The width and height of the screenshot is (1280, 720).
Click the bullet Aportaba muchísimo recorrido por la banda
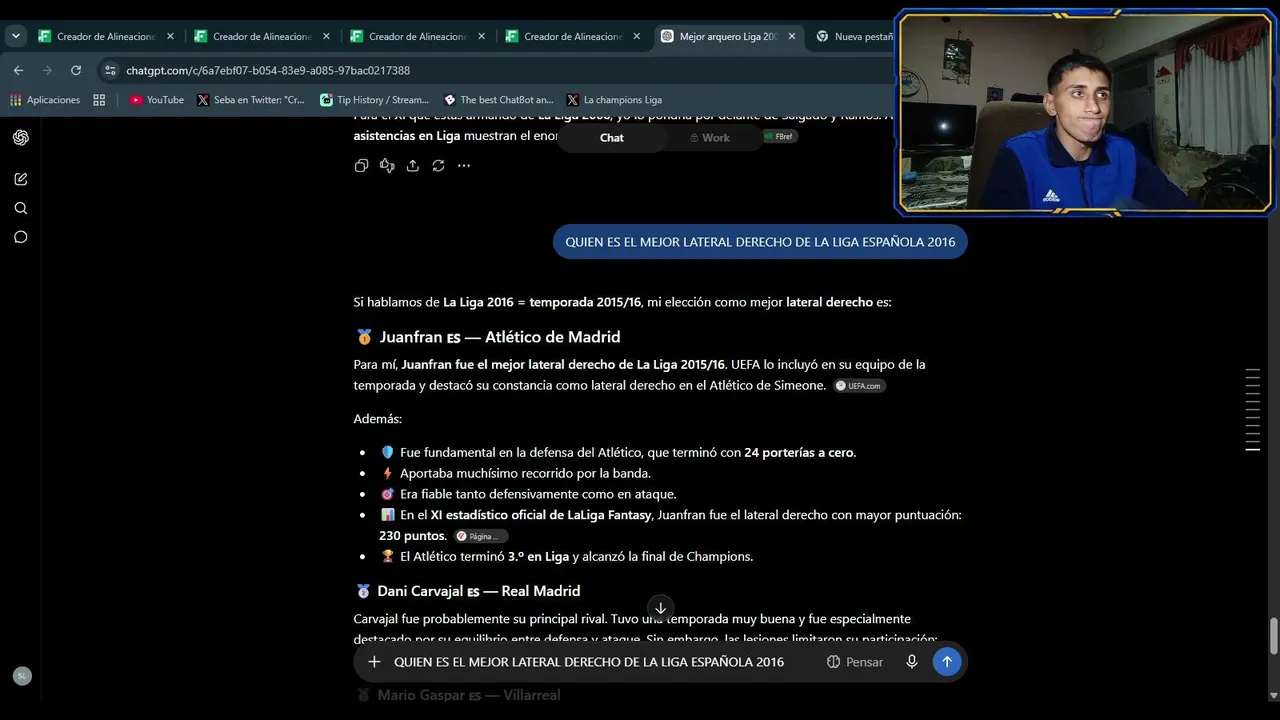tap(515, 473)
